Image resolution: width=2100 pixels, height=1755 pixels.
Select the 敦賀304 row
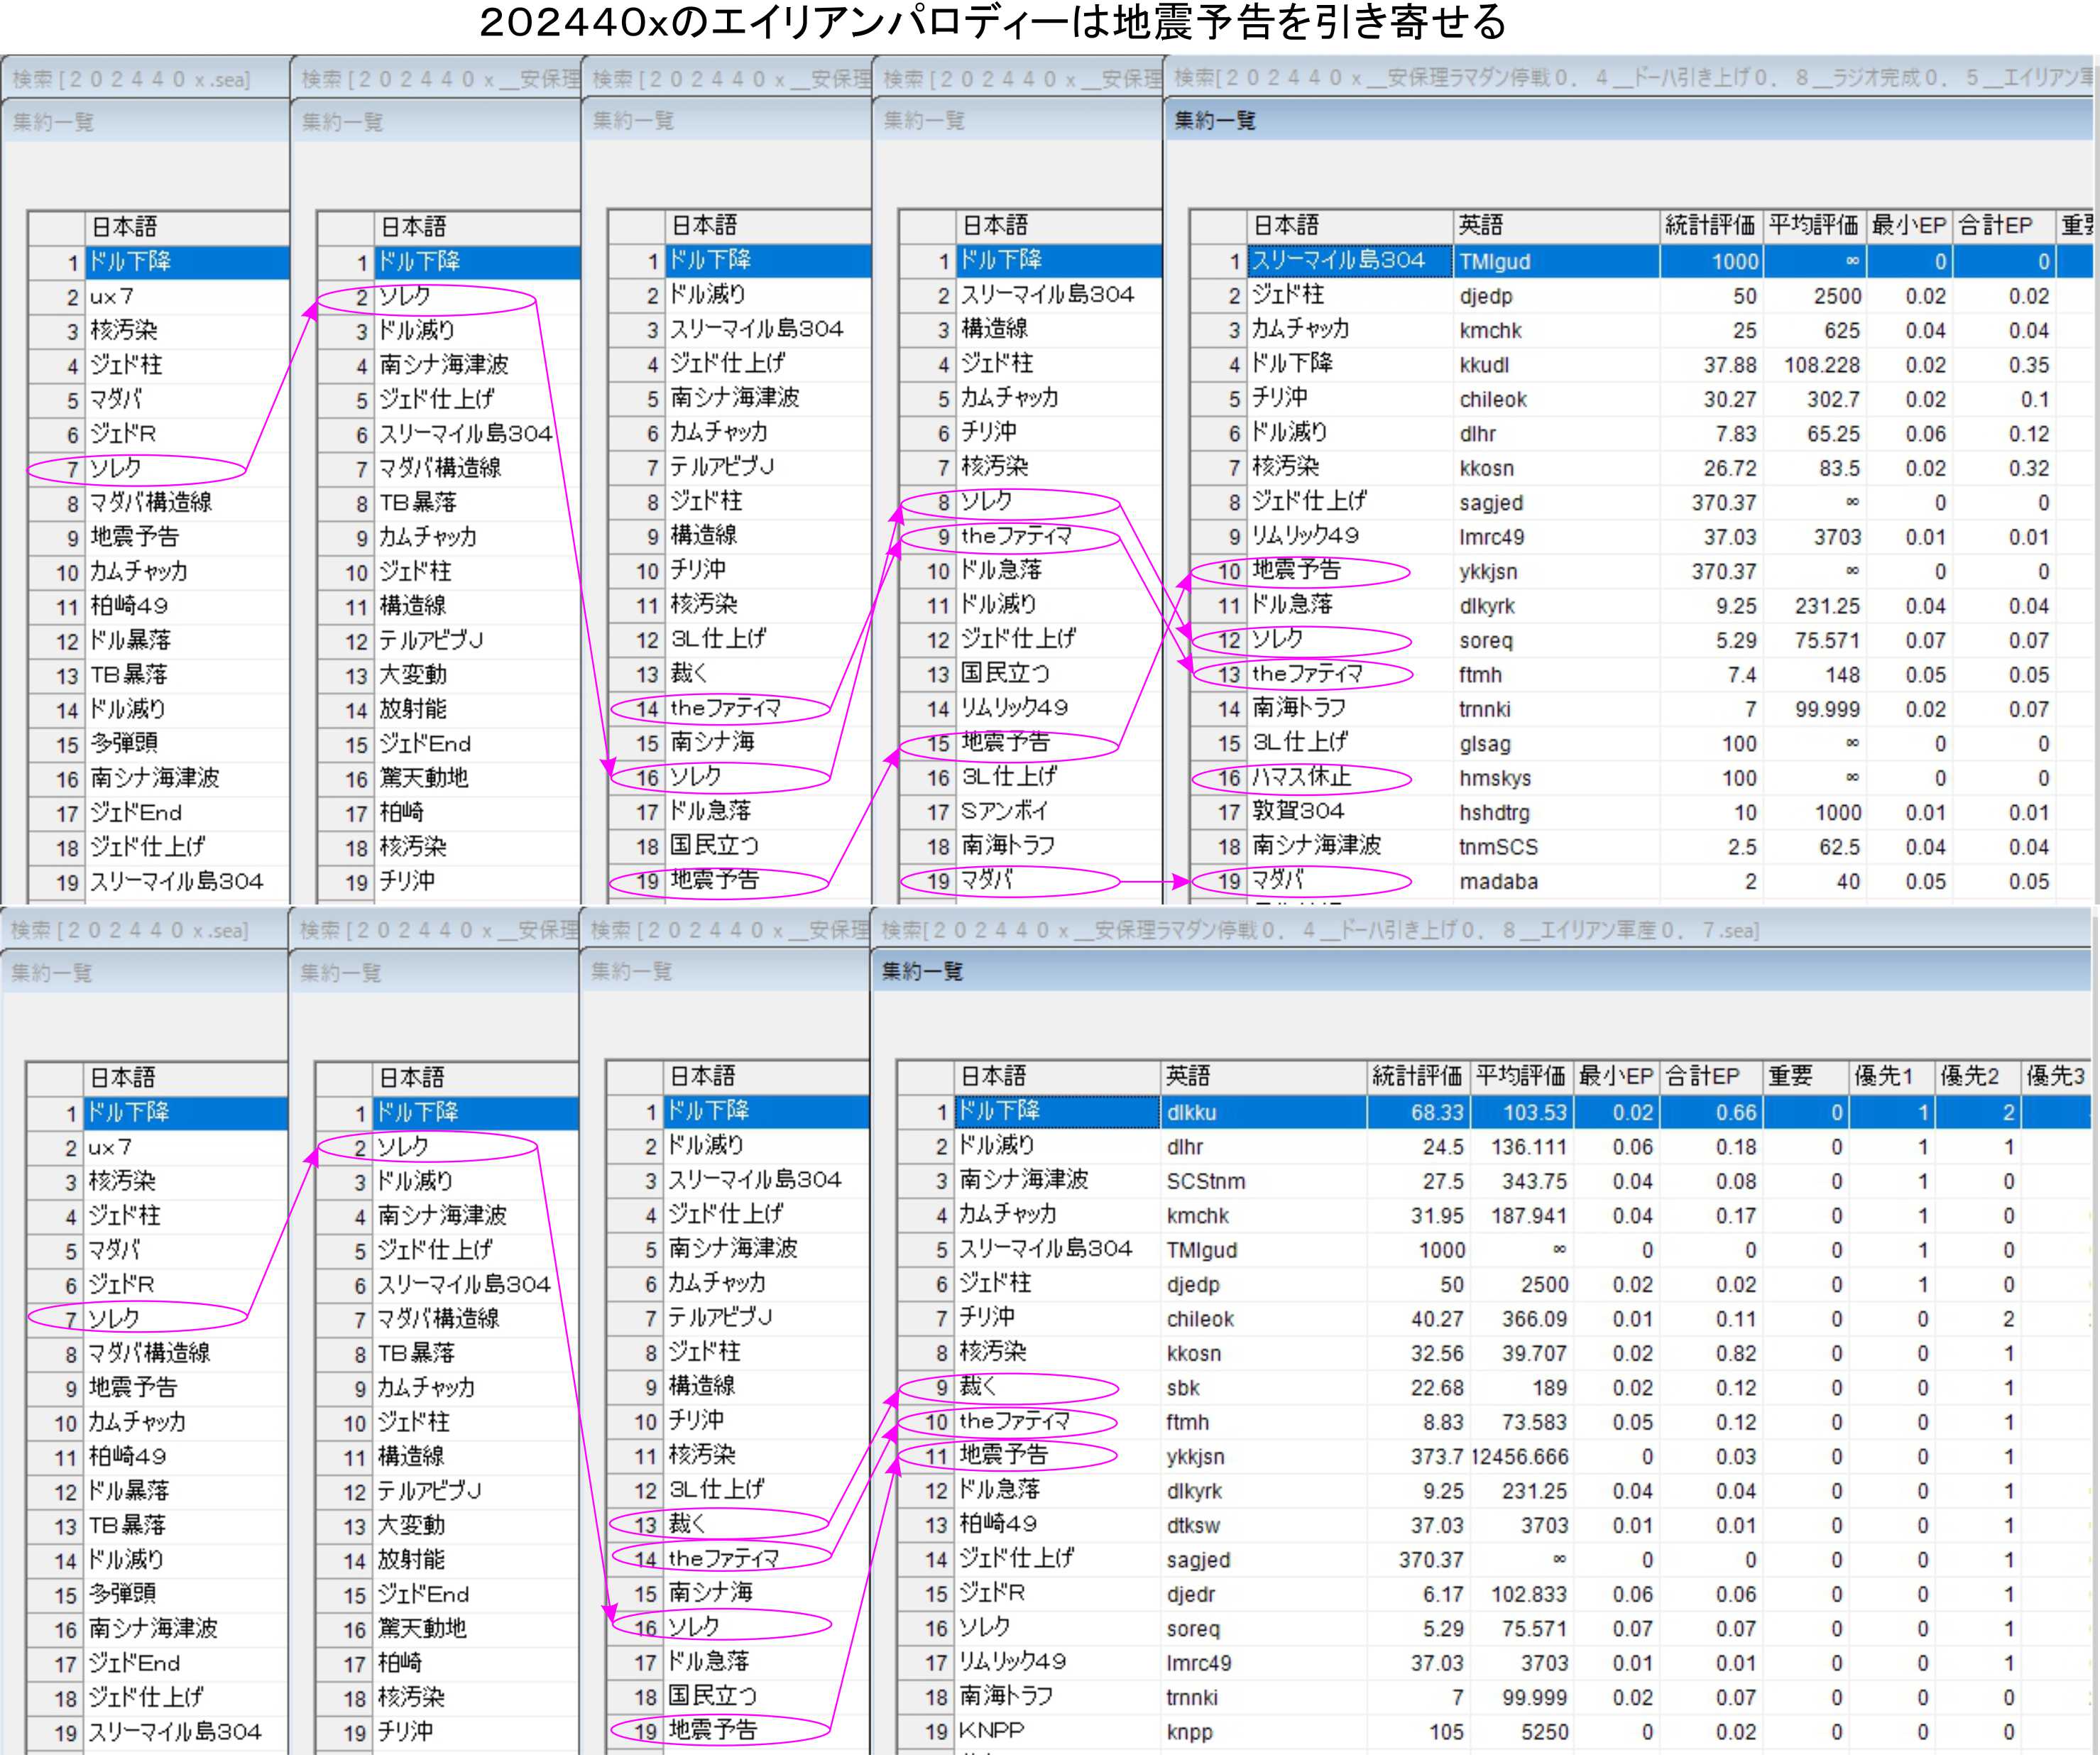(1640, 812)
